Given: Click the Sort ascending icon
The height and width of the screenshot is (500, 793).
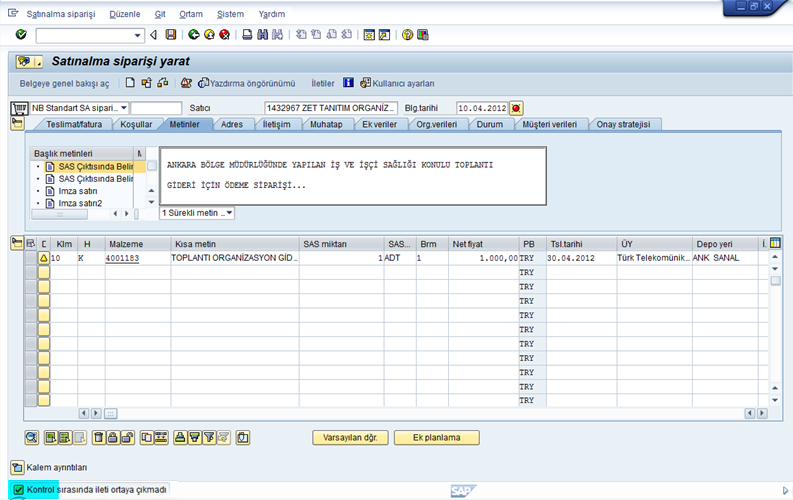Looking at the screenshot, I should coord(180,437).
